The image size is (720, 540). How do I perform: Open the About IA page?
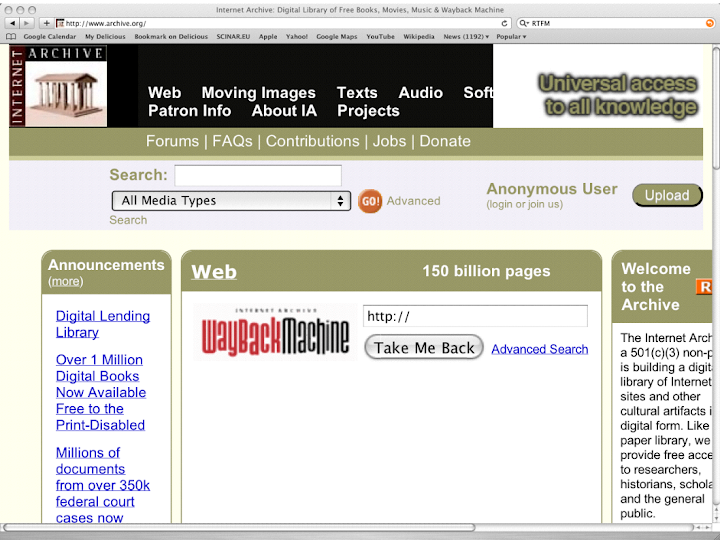pyautogui.click(x=284, y=111)
